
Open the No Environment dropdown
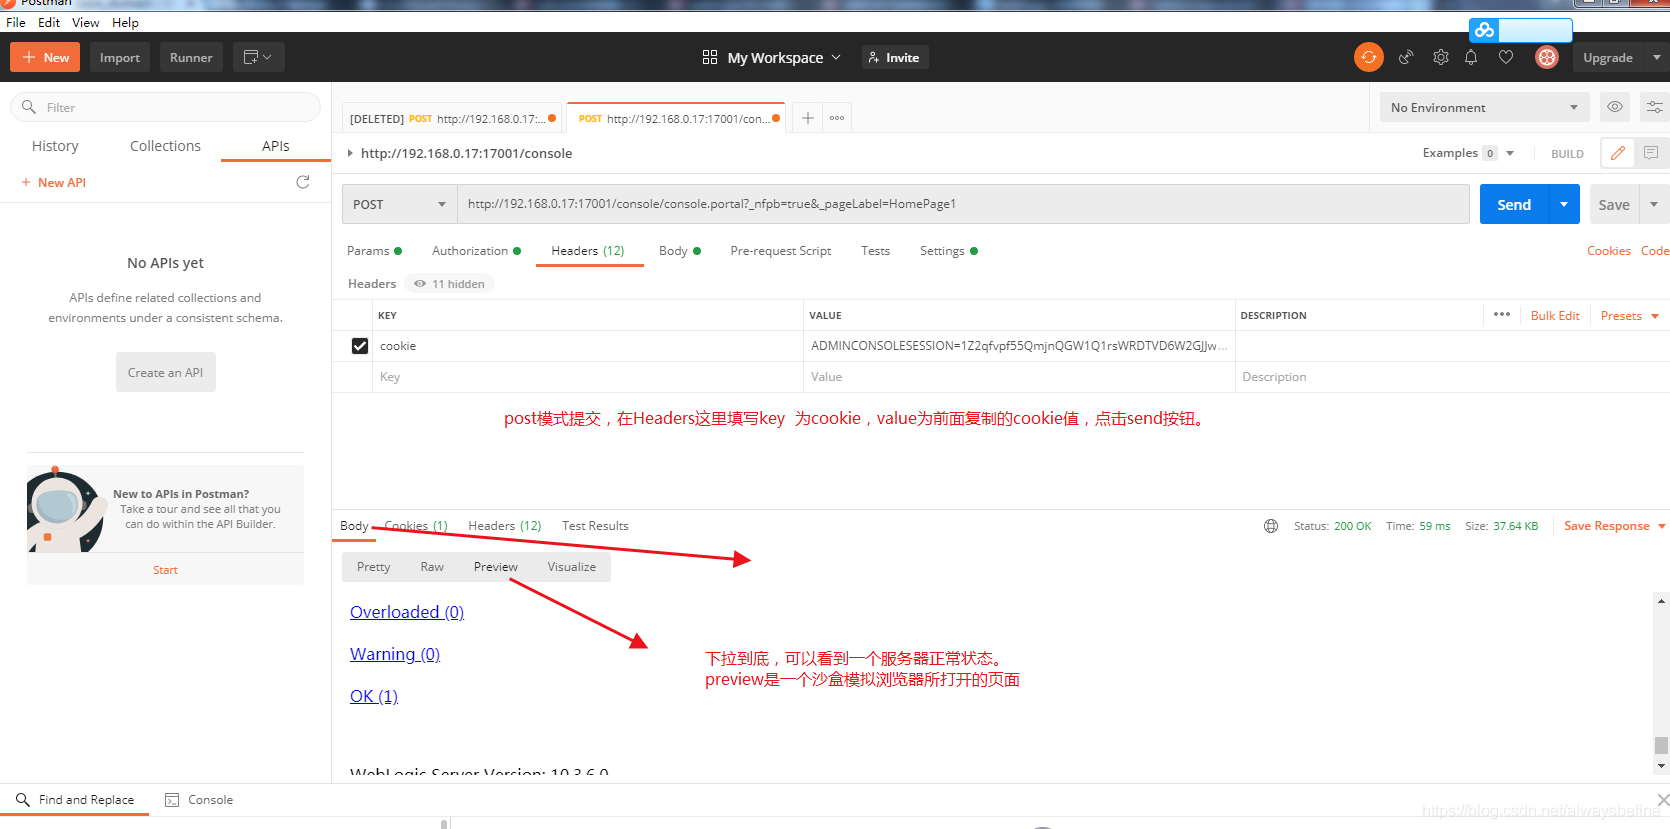(x=1484, y=107)
